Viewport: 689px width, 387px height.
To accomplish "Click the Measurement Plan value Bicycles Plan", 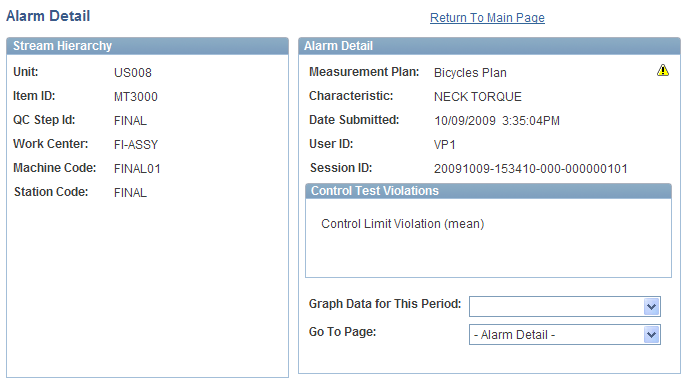I will pyautogui.click(x=470, y=72).
